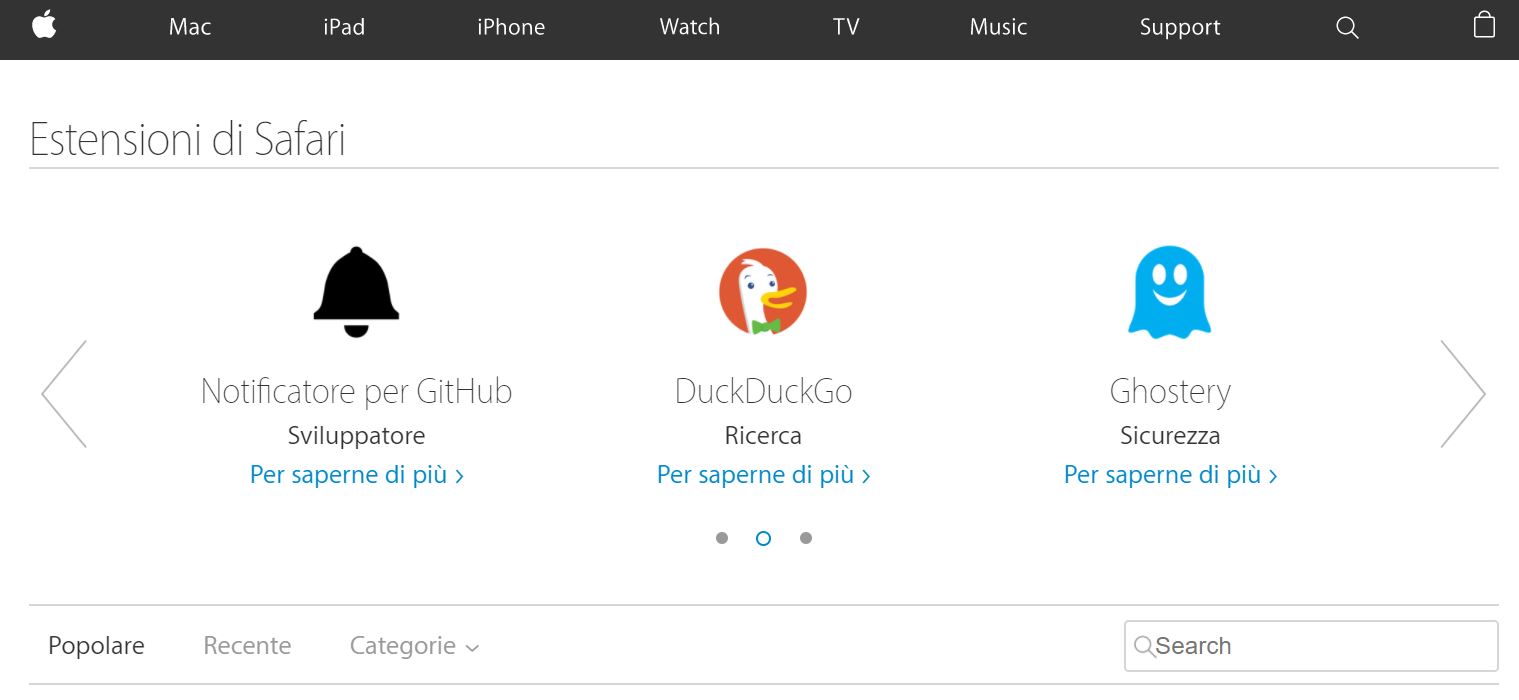Viewport: 1519px width, 700px height.
Task: Open the shopping bag icon
Action: pyautogui.click(x=1484, y=26)
